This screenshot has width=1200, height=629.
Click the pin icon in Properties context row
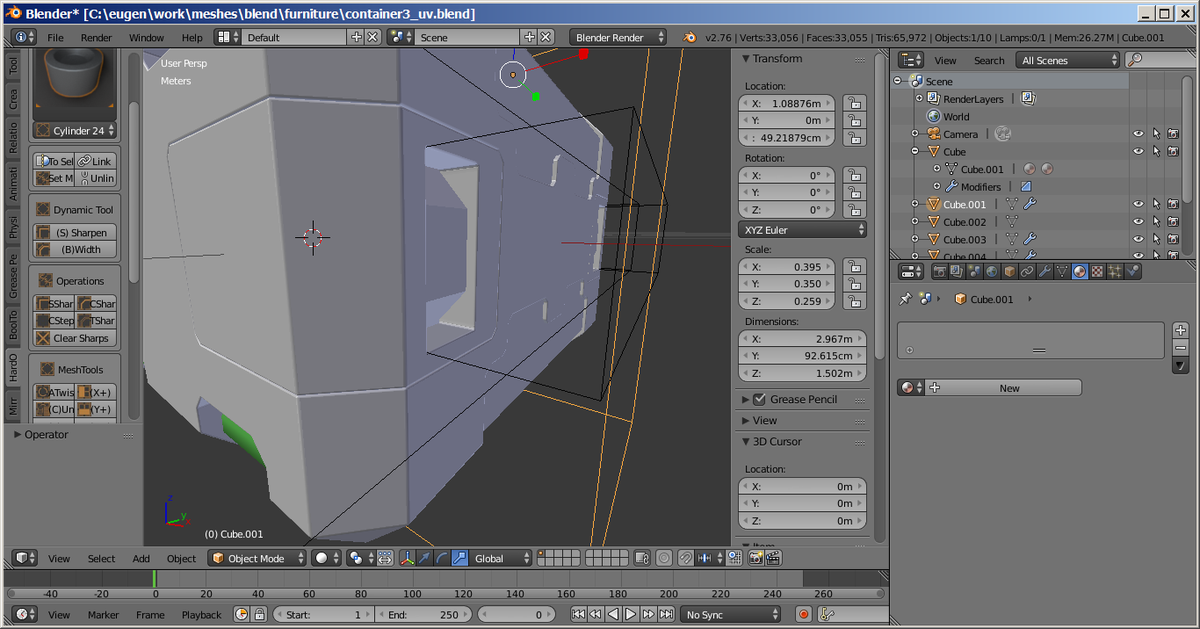[x=905, y=299]
